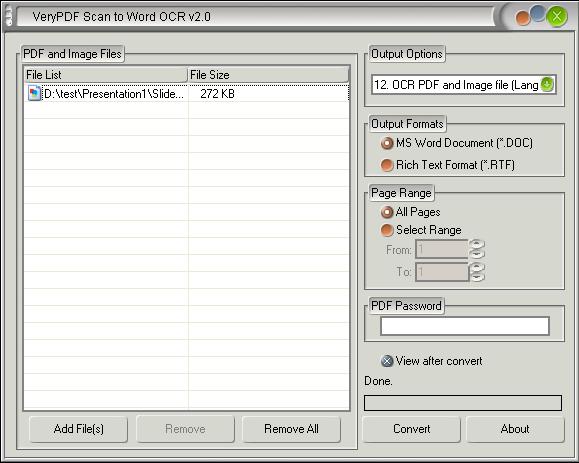Click the orange minimize circle in title bar
Image resolution: width=579 pixels, height=463 pixels.
coord(523,18)
